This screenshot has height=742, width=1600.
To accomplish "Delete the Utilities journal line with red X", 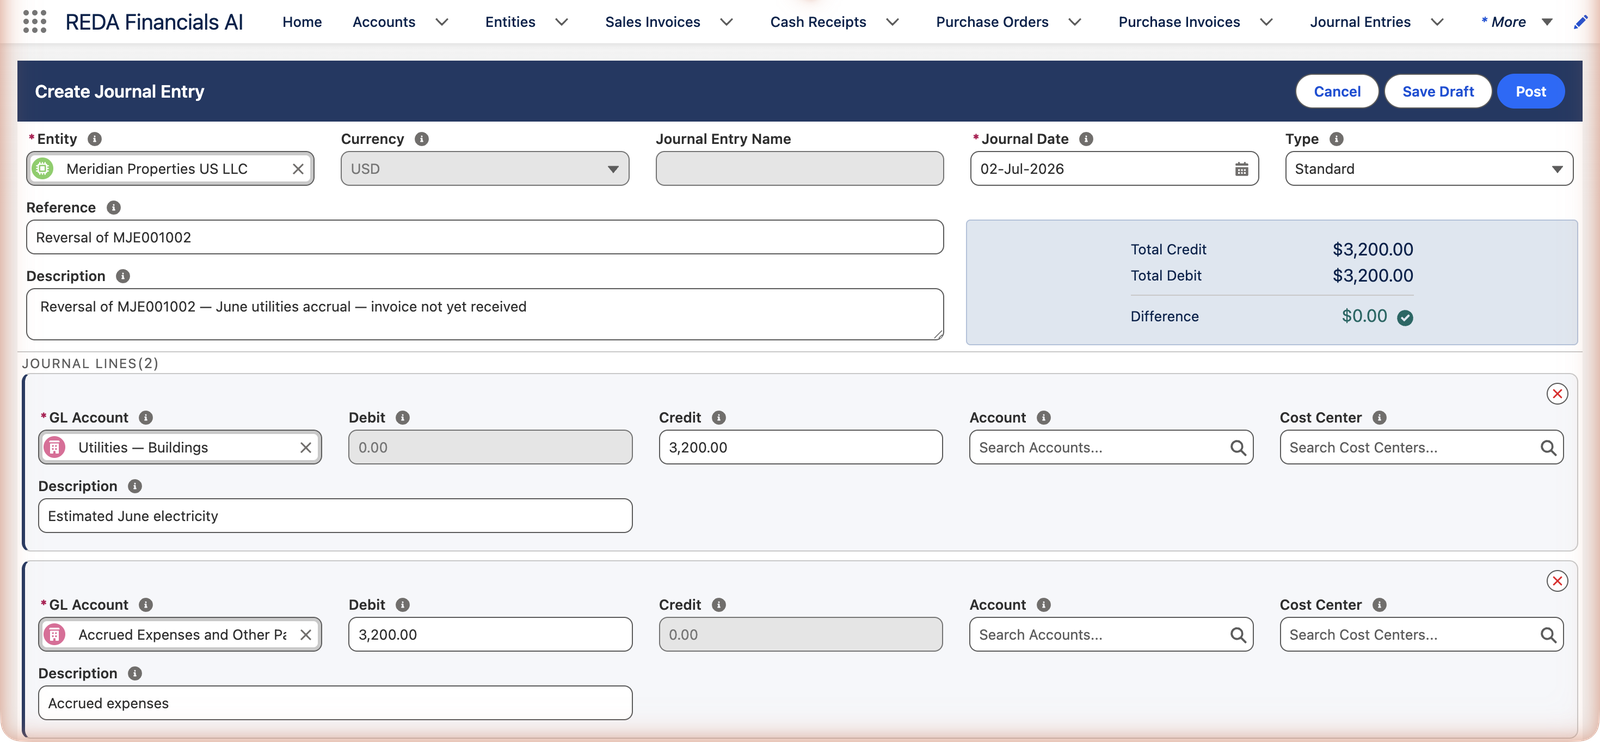I will point(1557,394).
